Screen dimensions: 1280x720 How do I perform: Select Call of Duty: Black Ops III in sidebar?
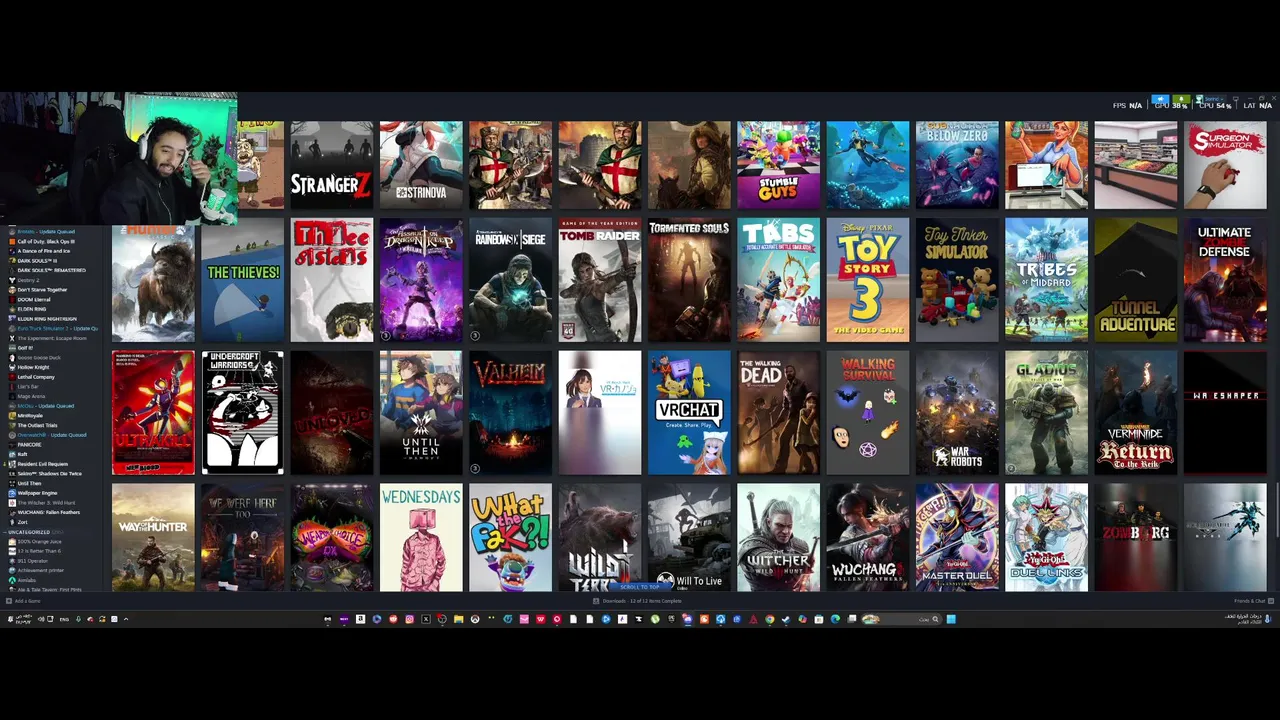click(x=46, y=241)
